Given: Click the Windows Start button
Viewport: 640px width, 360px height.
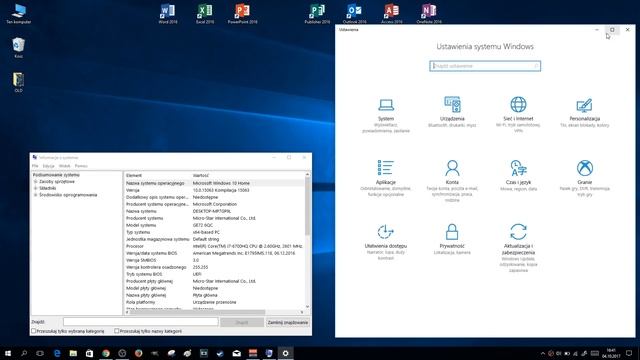Looking at the screenshot, I should click(x=8, y=353).
